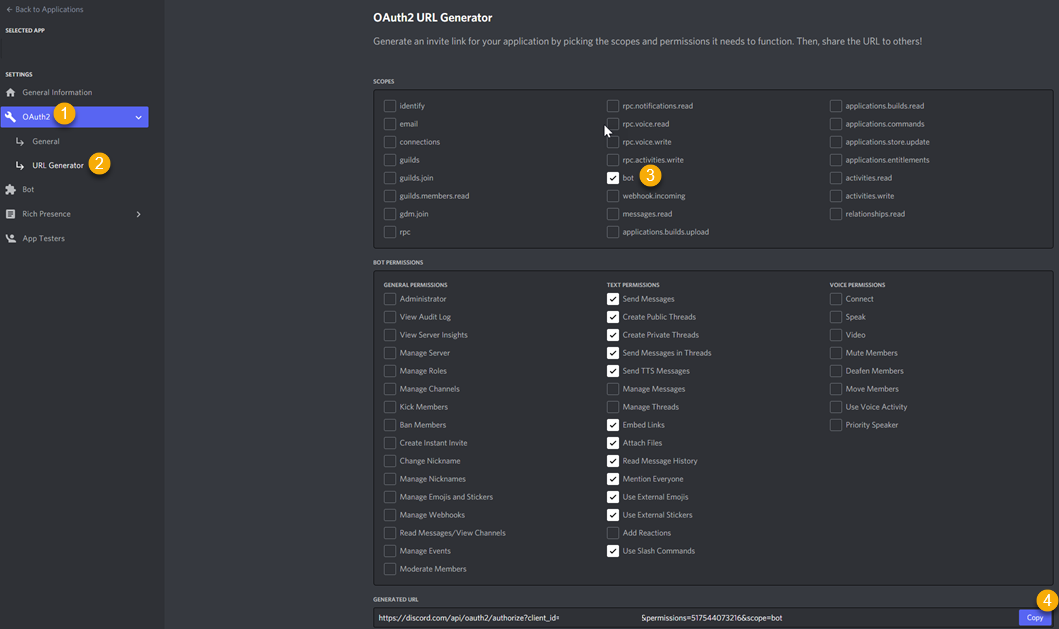The height and width of the screenshot is (629, 1059).
Task: Disable the Create Public Threads permission
Action: [x=613, y=317]
